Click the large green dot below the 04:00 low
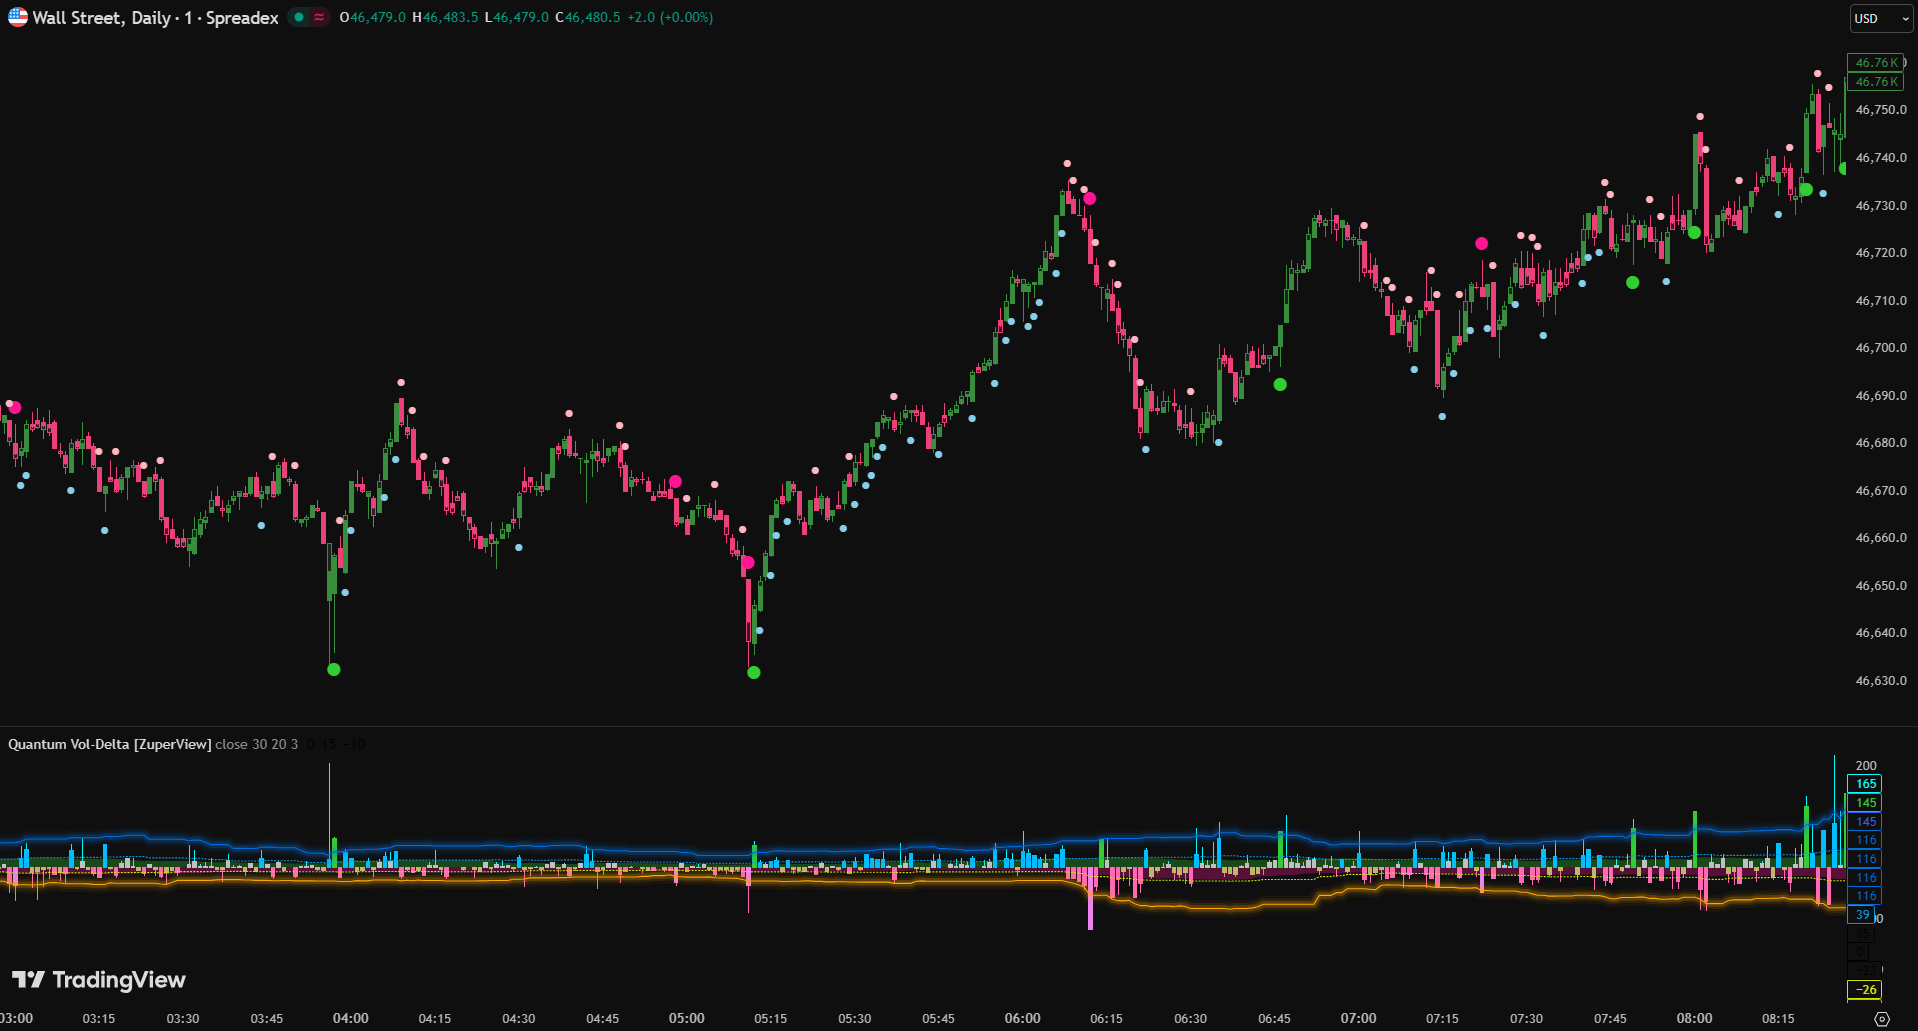This screenshot has height=1031, width=1918. tap(334, 670)
